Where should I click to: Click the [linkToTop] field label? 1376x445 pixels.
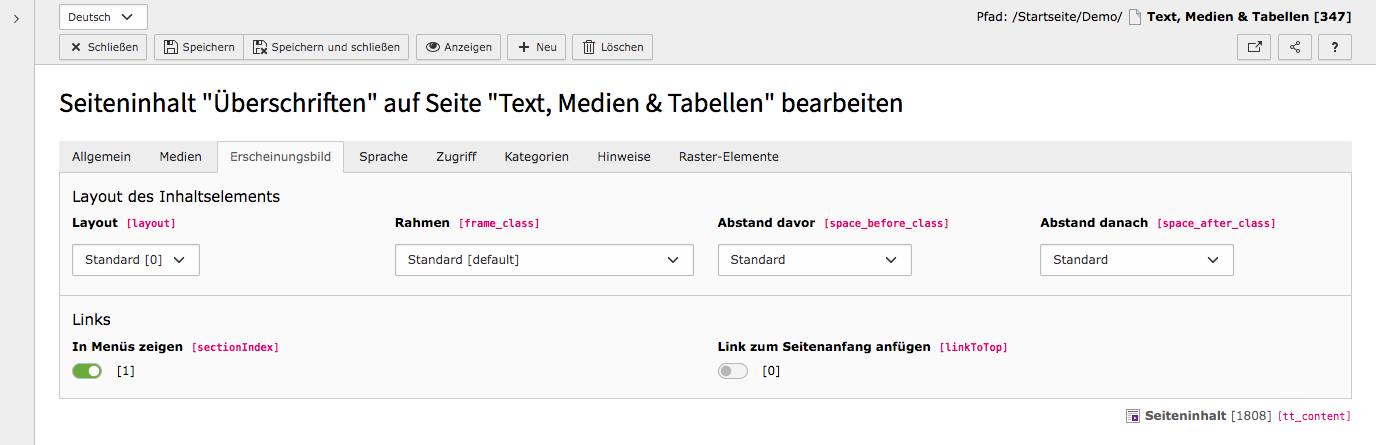973,347
